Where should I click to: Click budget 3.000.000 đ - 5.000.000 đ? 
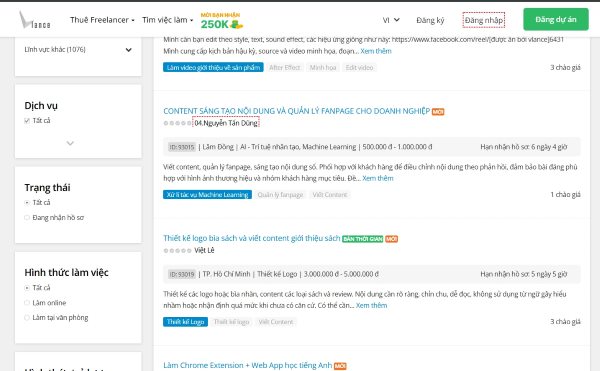[341, 274]
